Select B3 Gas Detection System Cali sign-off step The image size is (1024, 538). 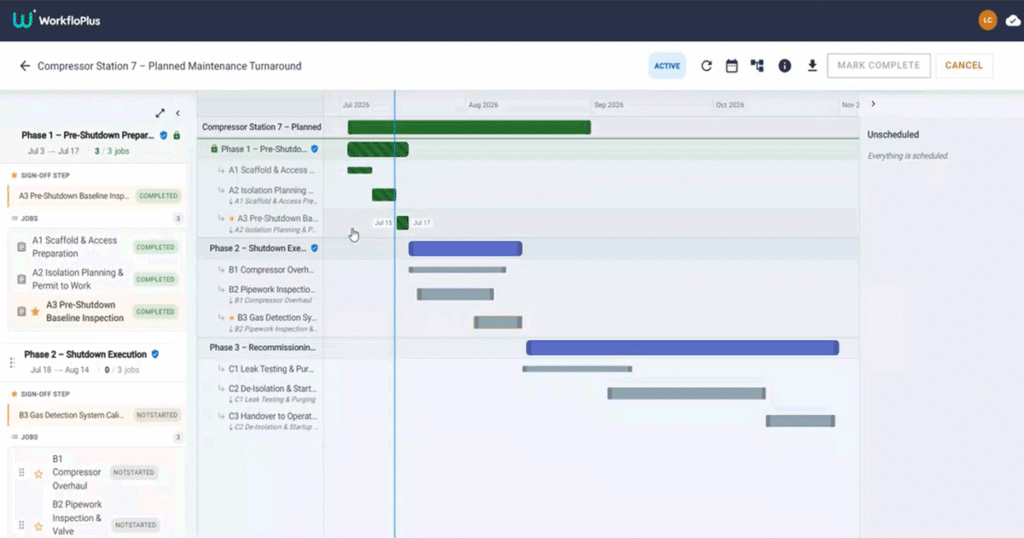tap(96, 415)
